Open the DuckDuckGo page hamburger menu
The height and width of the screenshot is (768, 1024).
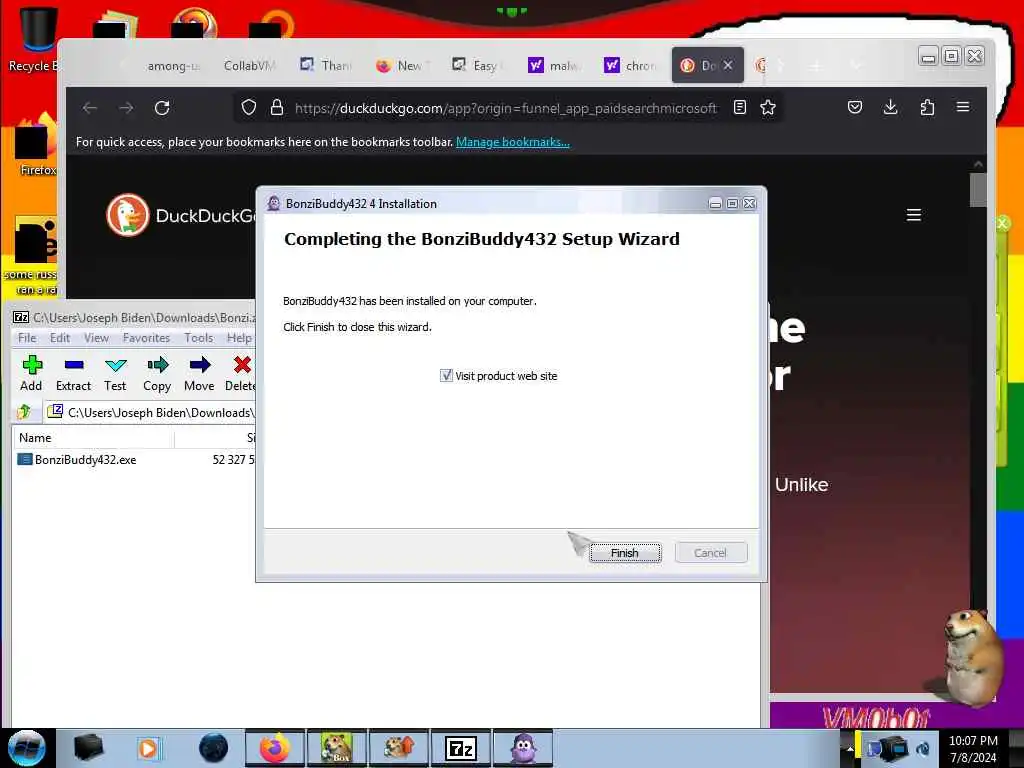click(914, 215)
